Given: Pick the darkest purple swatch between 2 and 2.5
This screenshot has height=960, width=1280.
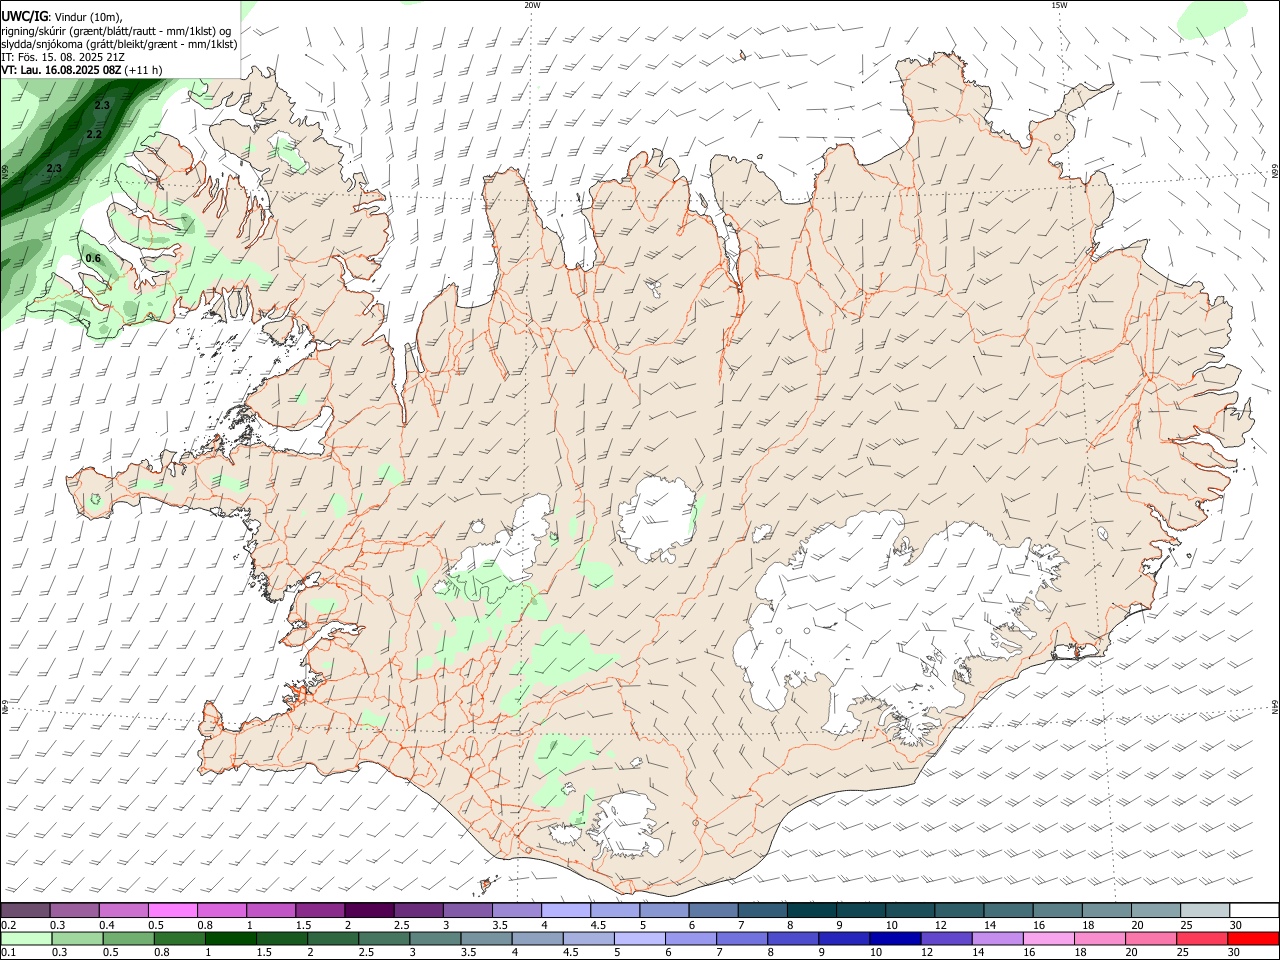Looking at the screenshot, I should [369, 911].
